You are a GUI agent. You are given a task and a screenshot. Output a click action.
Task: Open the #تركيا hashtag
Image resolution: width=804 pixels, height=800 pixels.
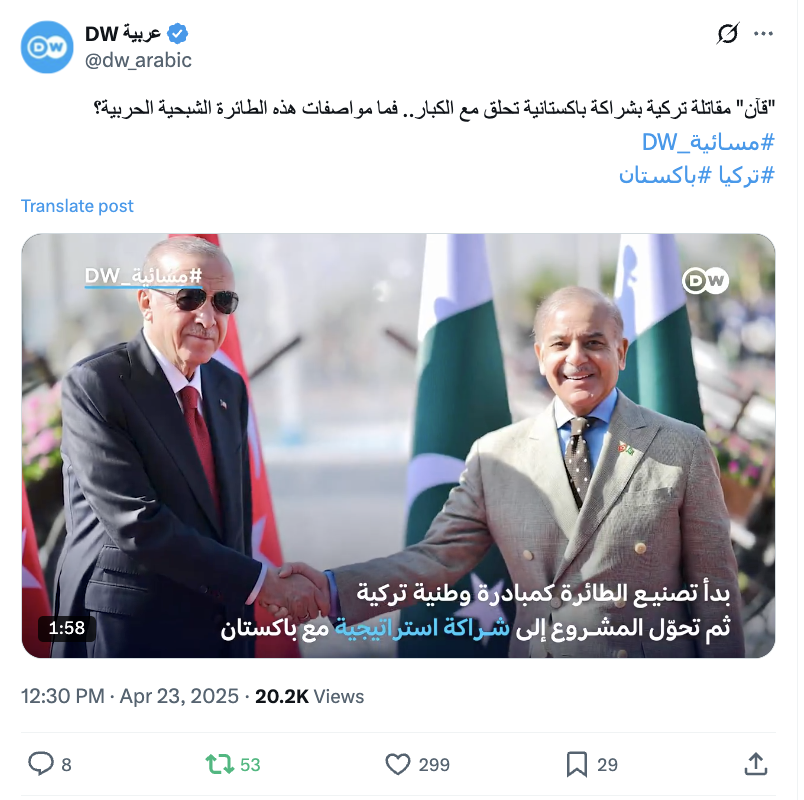[746, 175]
